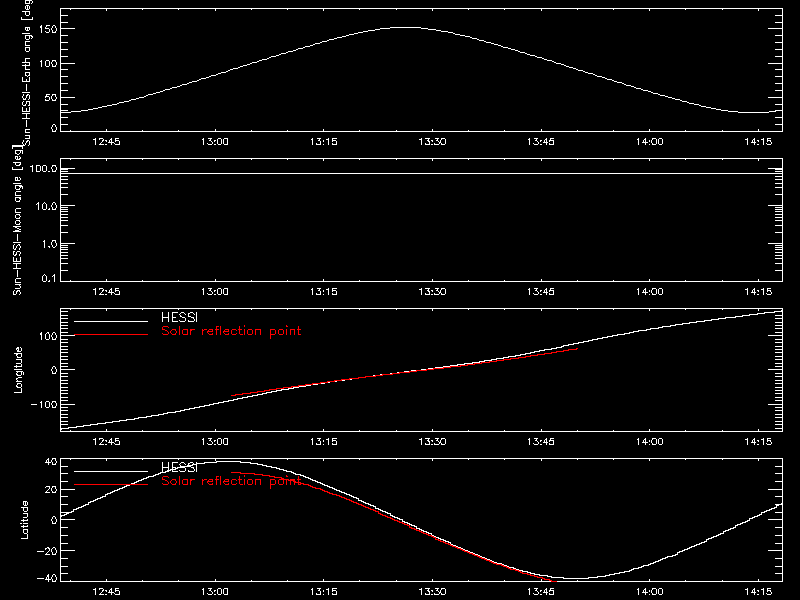Click 13:30 time label under Longitude plot
Image resolution: width=800 pixels, height=600 pixels.
coord(432,441)
